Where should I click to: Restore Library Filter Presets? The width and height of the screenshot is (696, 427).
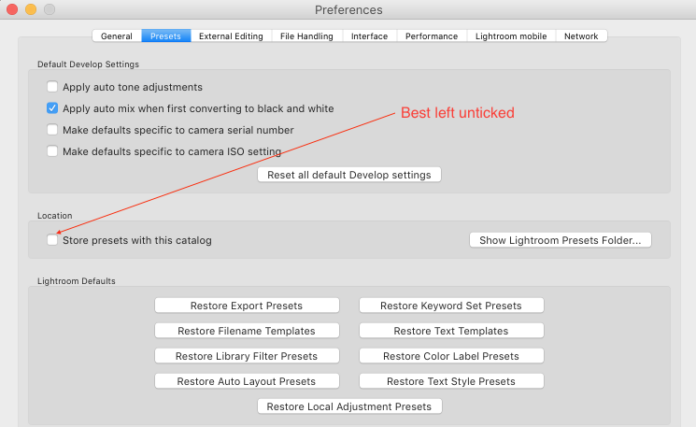pos(247,356)
